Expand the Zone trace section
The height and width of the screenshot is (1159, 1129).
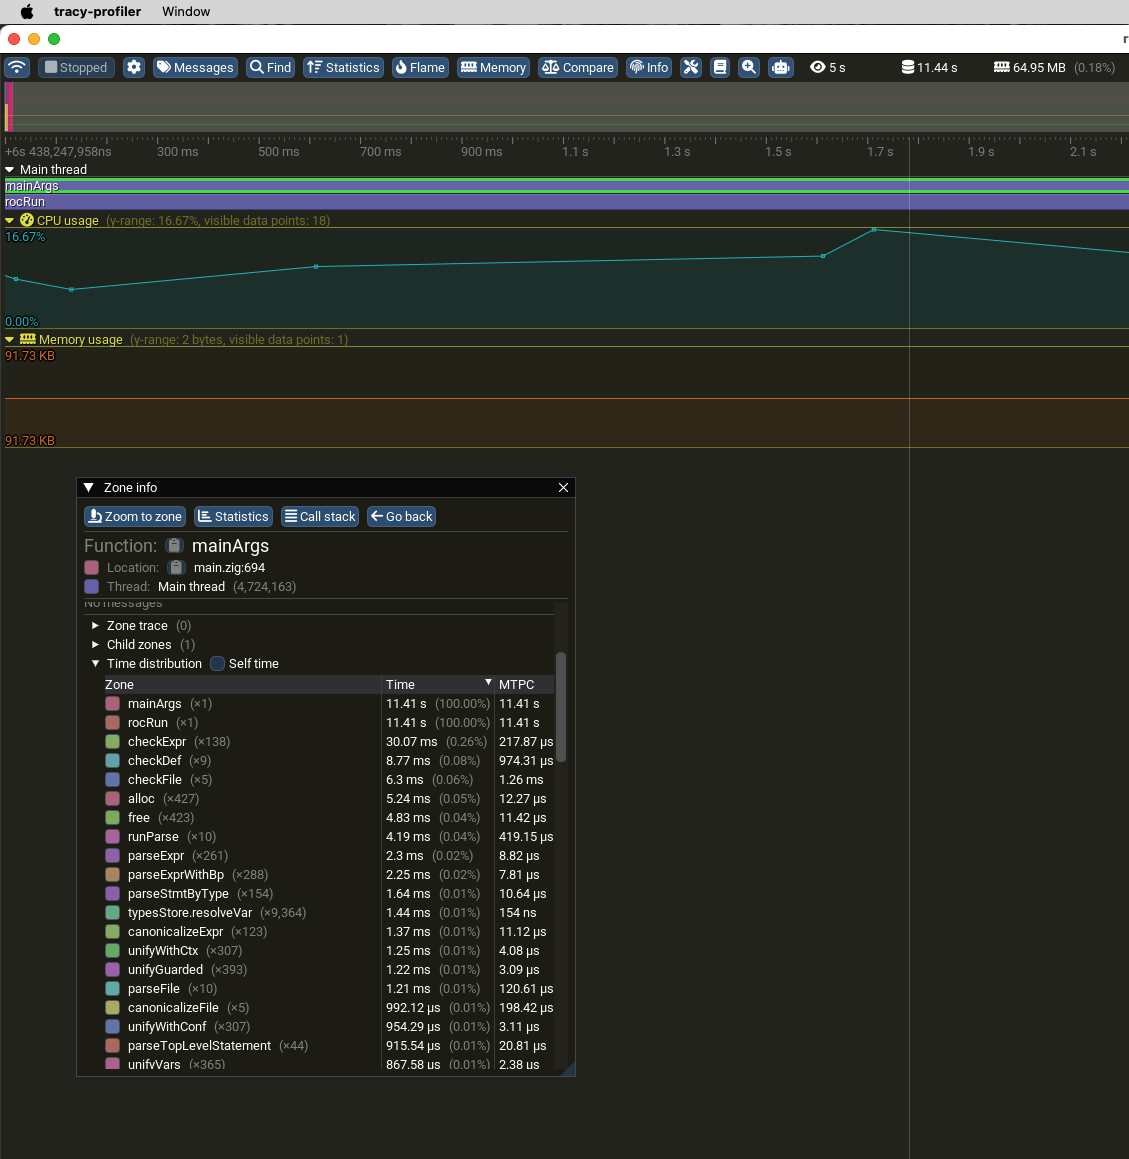pos(96,626)
